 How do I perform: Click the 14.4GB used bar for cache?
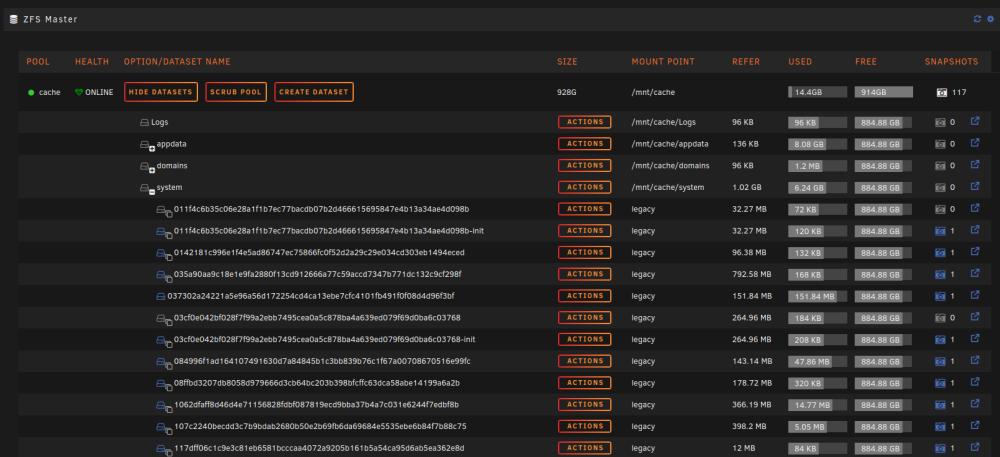(818, 92)
